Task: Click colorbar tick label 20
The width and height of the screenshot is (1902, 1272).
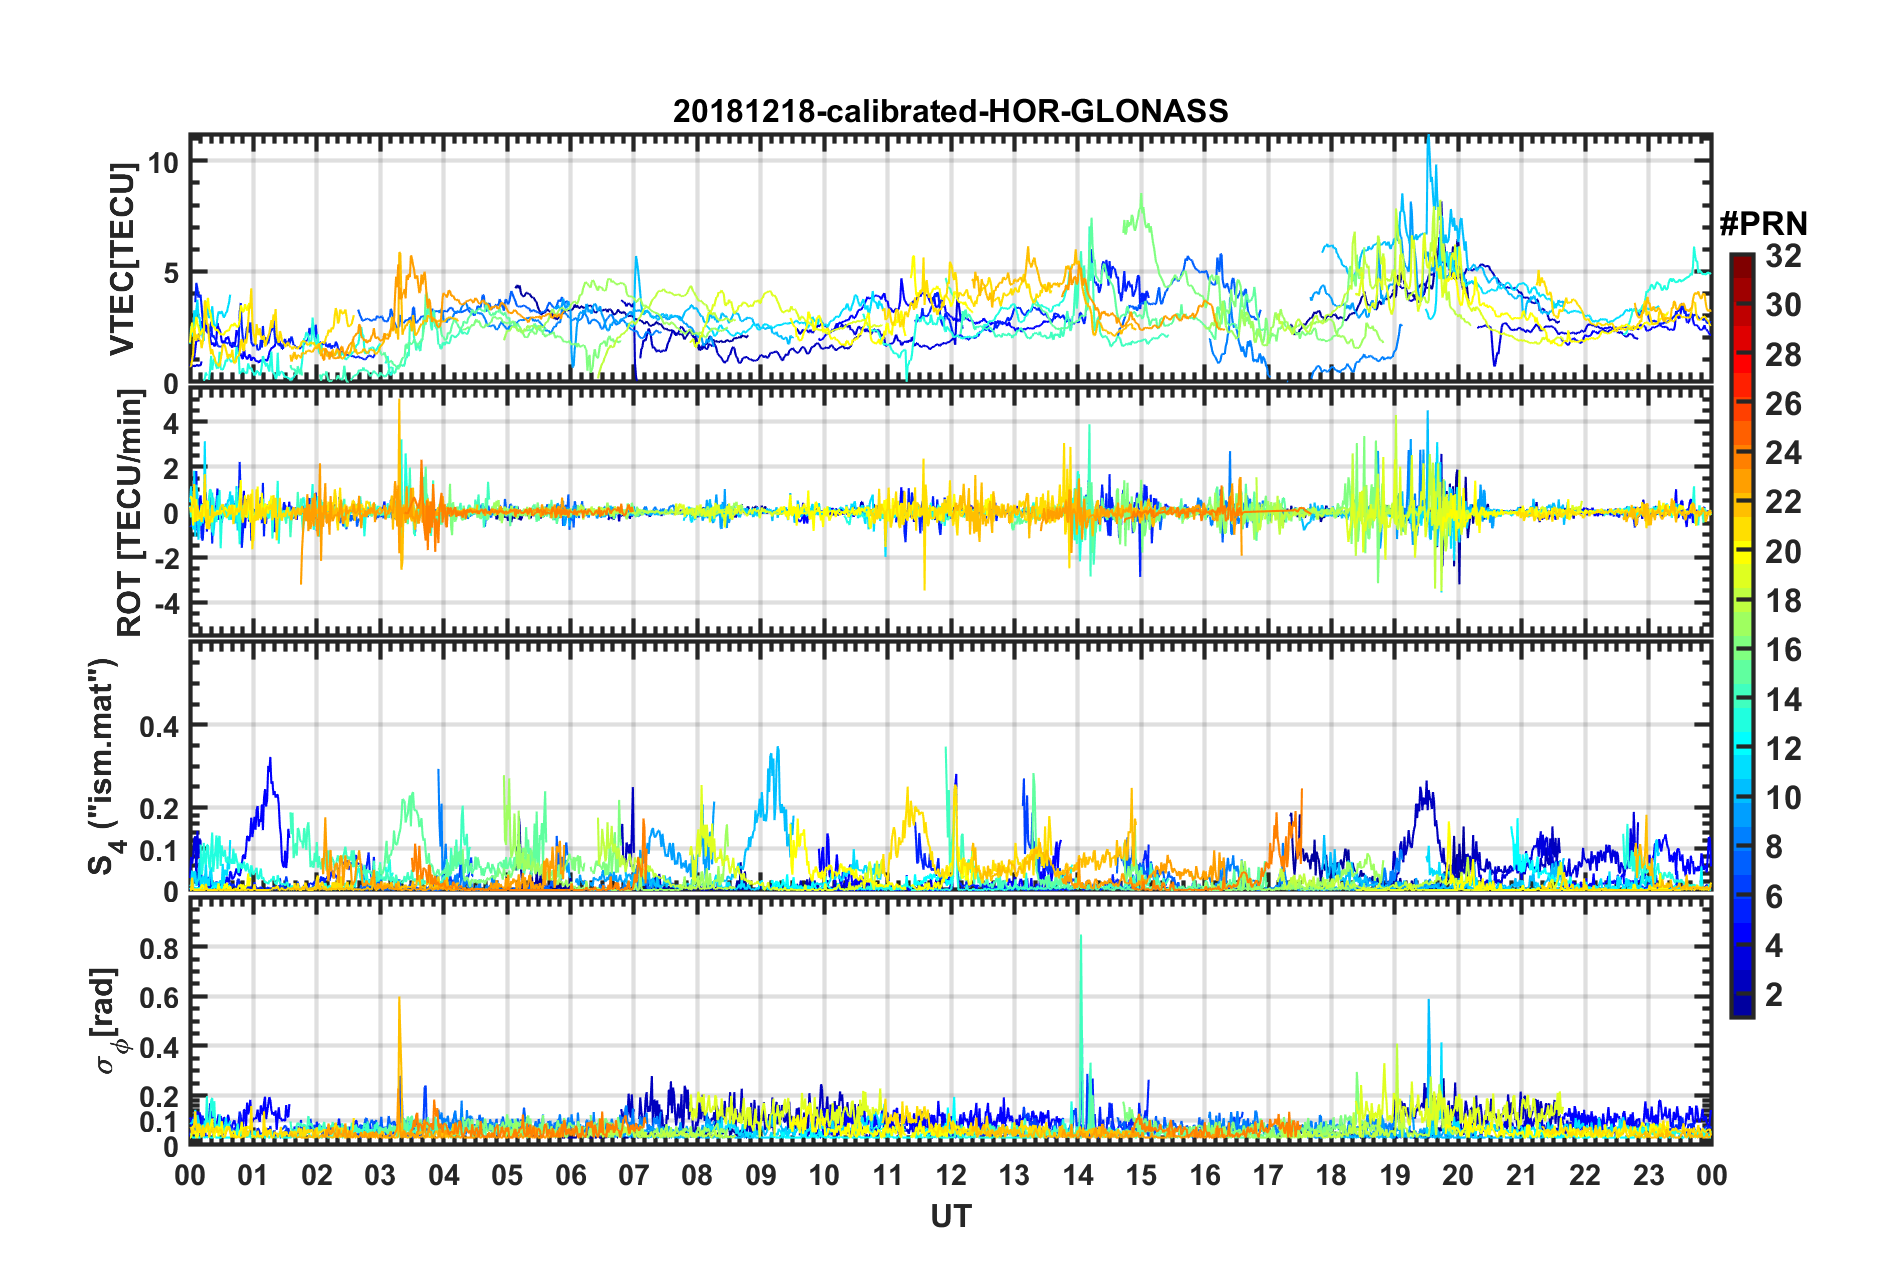Action: (x=1783, y=551)
